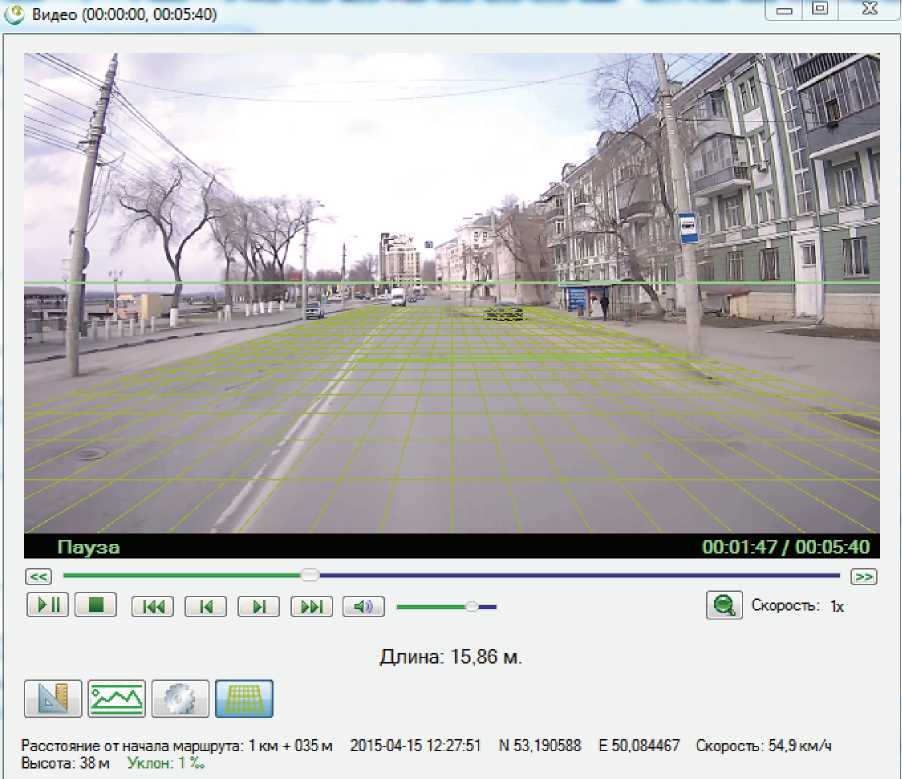Click the rewind double-arrow at timeline left
Viewport: 902px width, 779px height.
point(38,576)
